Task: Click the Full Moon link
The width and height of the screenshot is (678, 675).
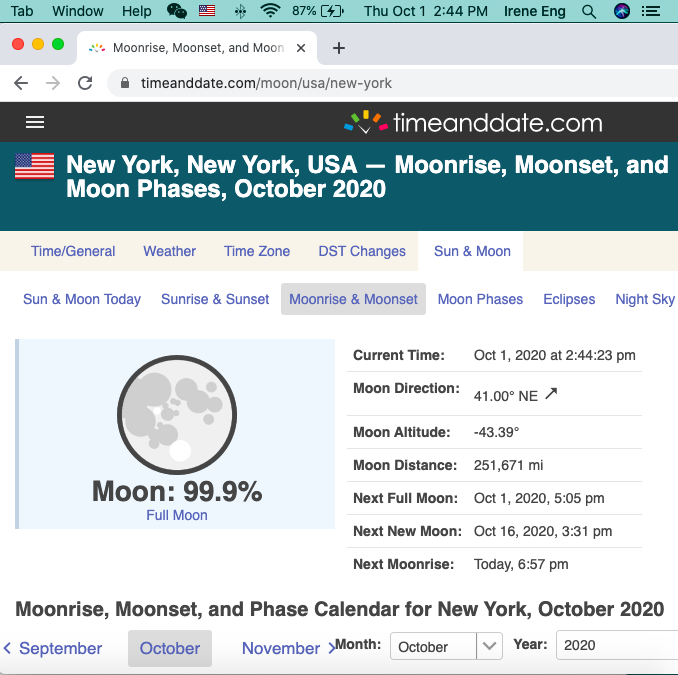Action: [177, 515]
